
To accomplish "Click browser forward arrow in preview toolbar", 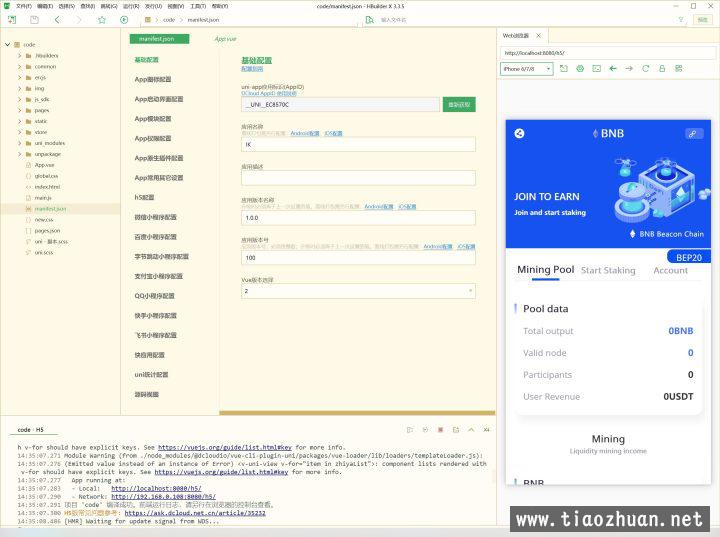I will tap(629, 68).
